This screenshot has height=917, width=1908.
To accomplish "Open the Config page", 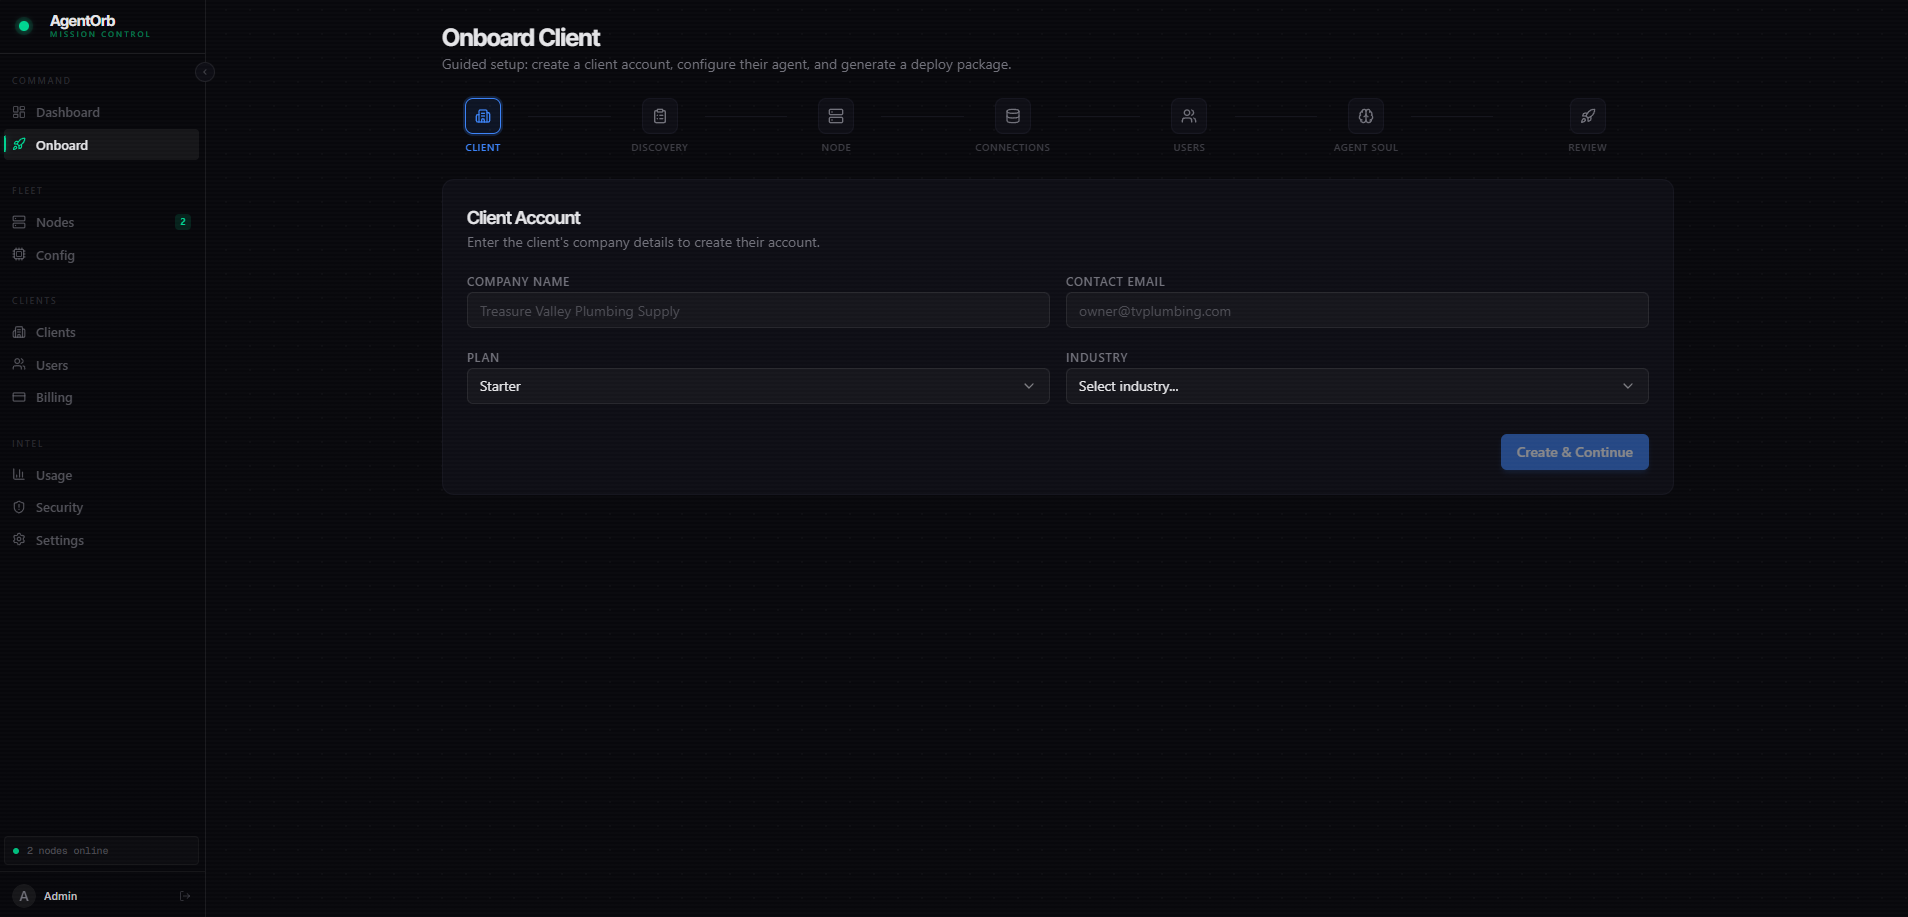I will coord(101,255).
